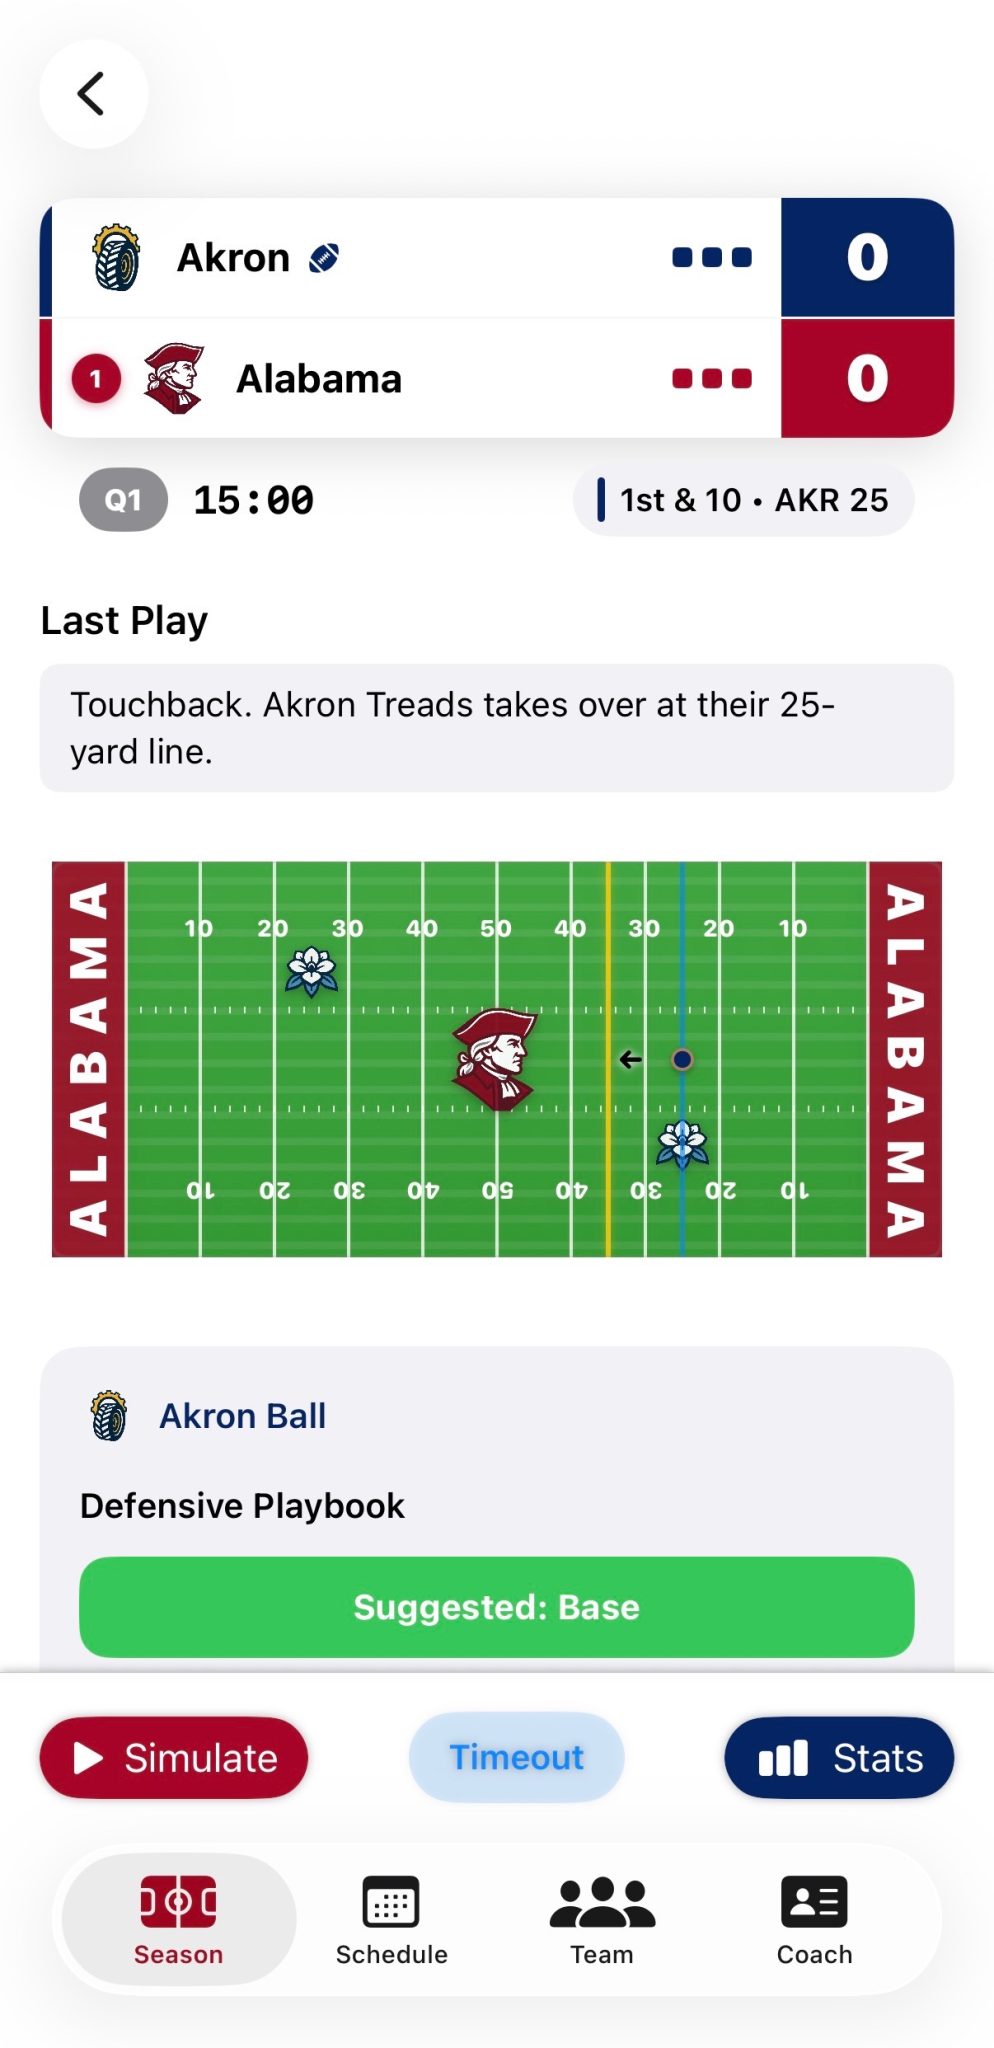Tap the ball marker on the field
Image resolution: width=994 pixels, height=2048 pixels.
tap(682, 1059)
